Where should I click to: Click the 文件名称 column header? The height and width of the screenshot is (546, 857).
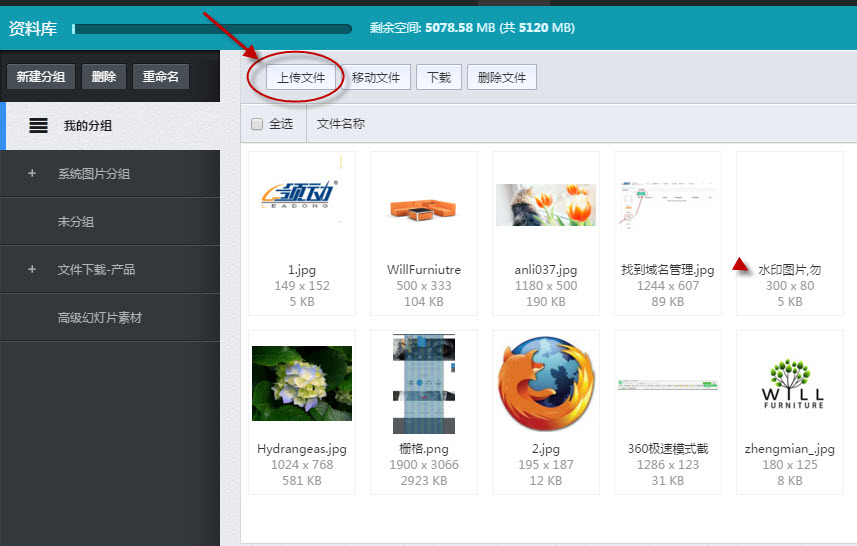[x=341, y=124]
